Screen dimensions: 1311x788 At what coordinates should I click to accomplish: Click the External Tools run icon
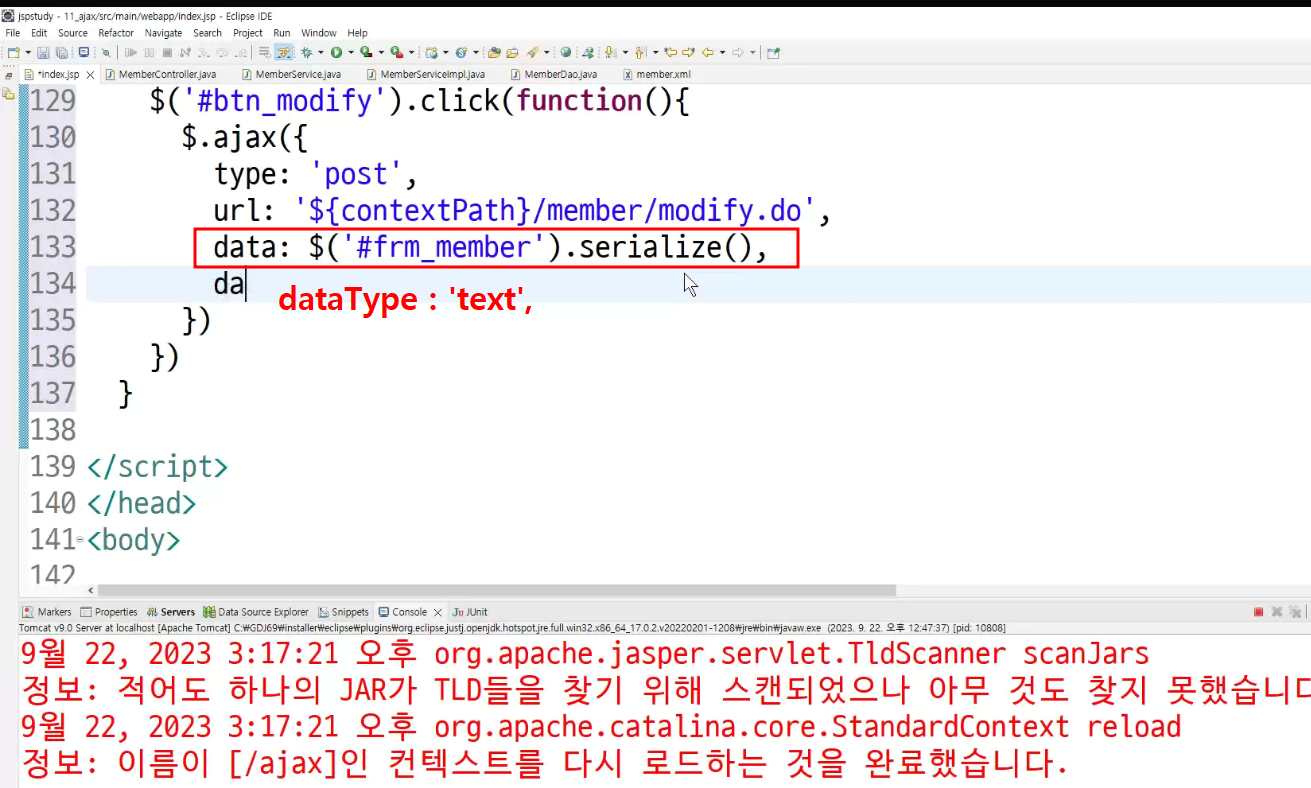pyautogui.click(x=396, y=52)
